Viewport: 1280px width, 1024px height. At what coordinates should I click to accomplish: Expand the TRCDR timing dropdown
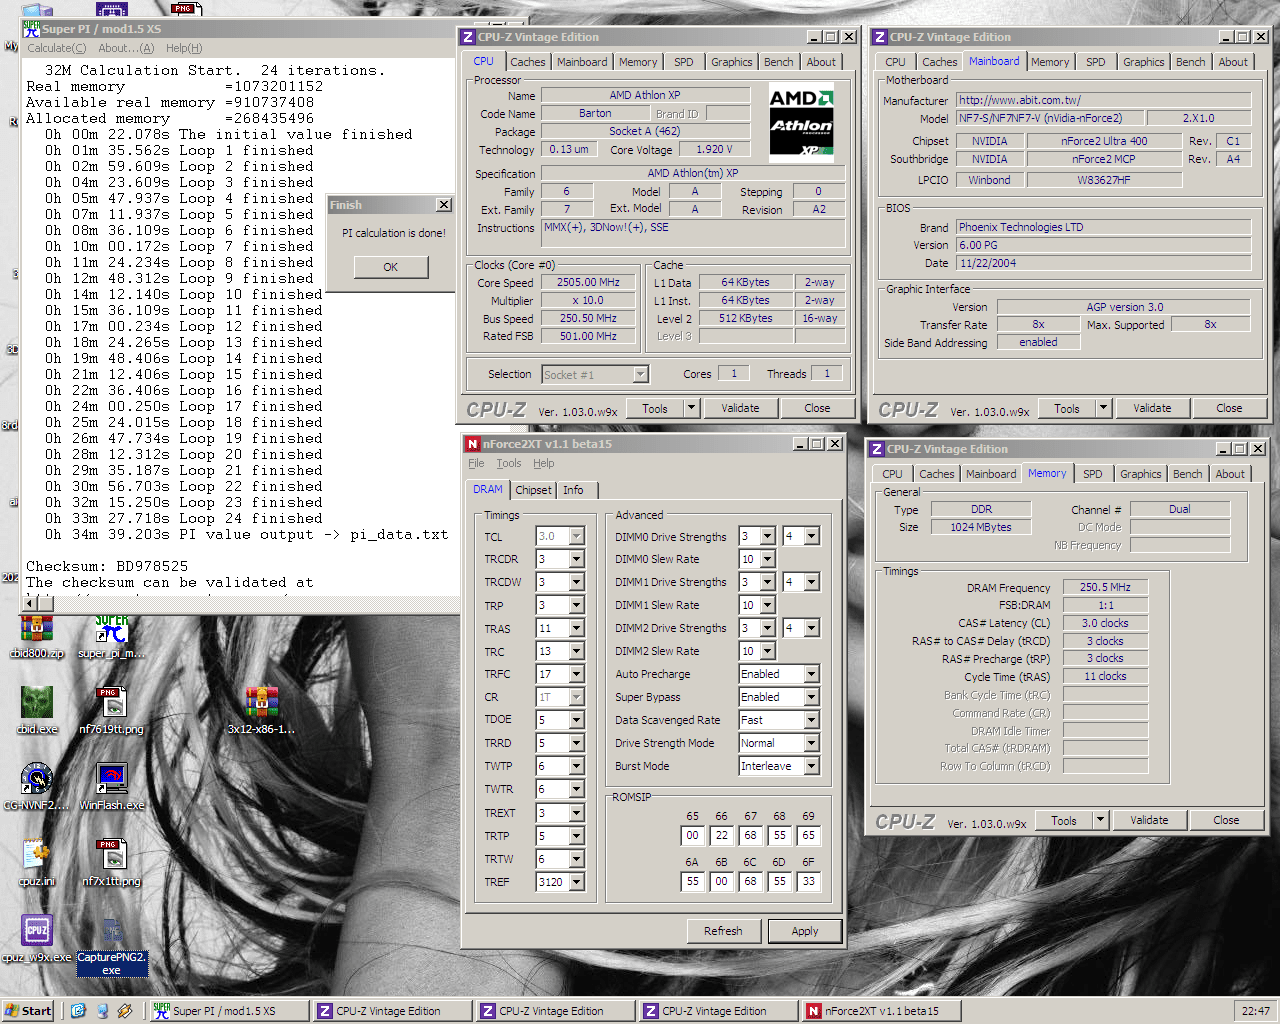[577, 559]
